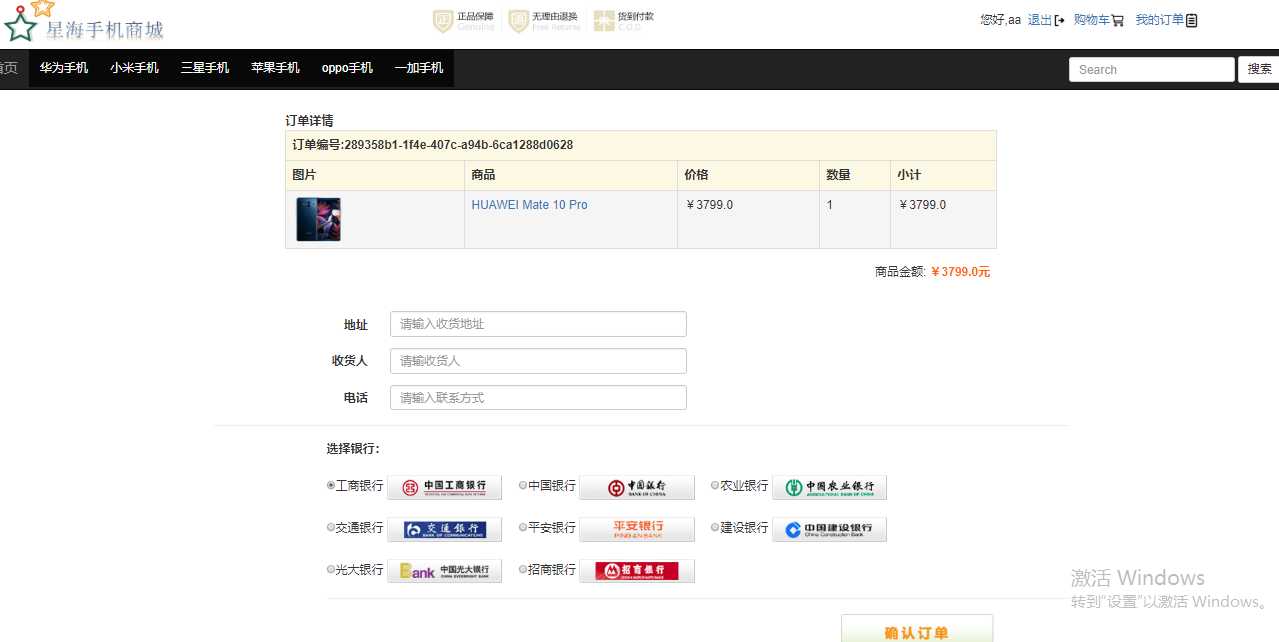Open the oppo手机 category

pyautogui.click(x=347, y=68)
